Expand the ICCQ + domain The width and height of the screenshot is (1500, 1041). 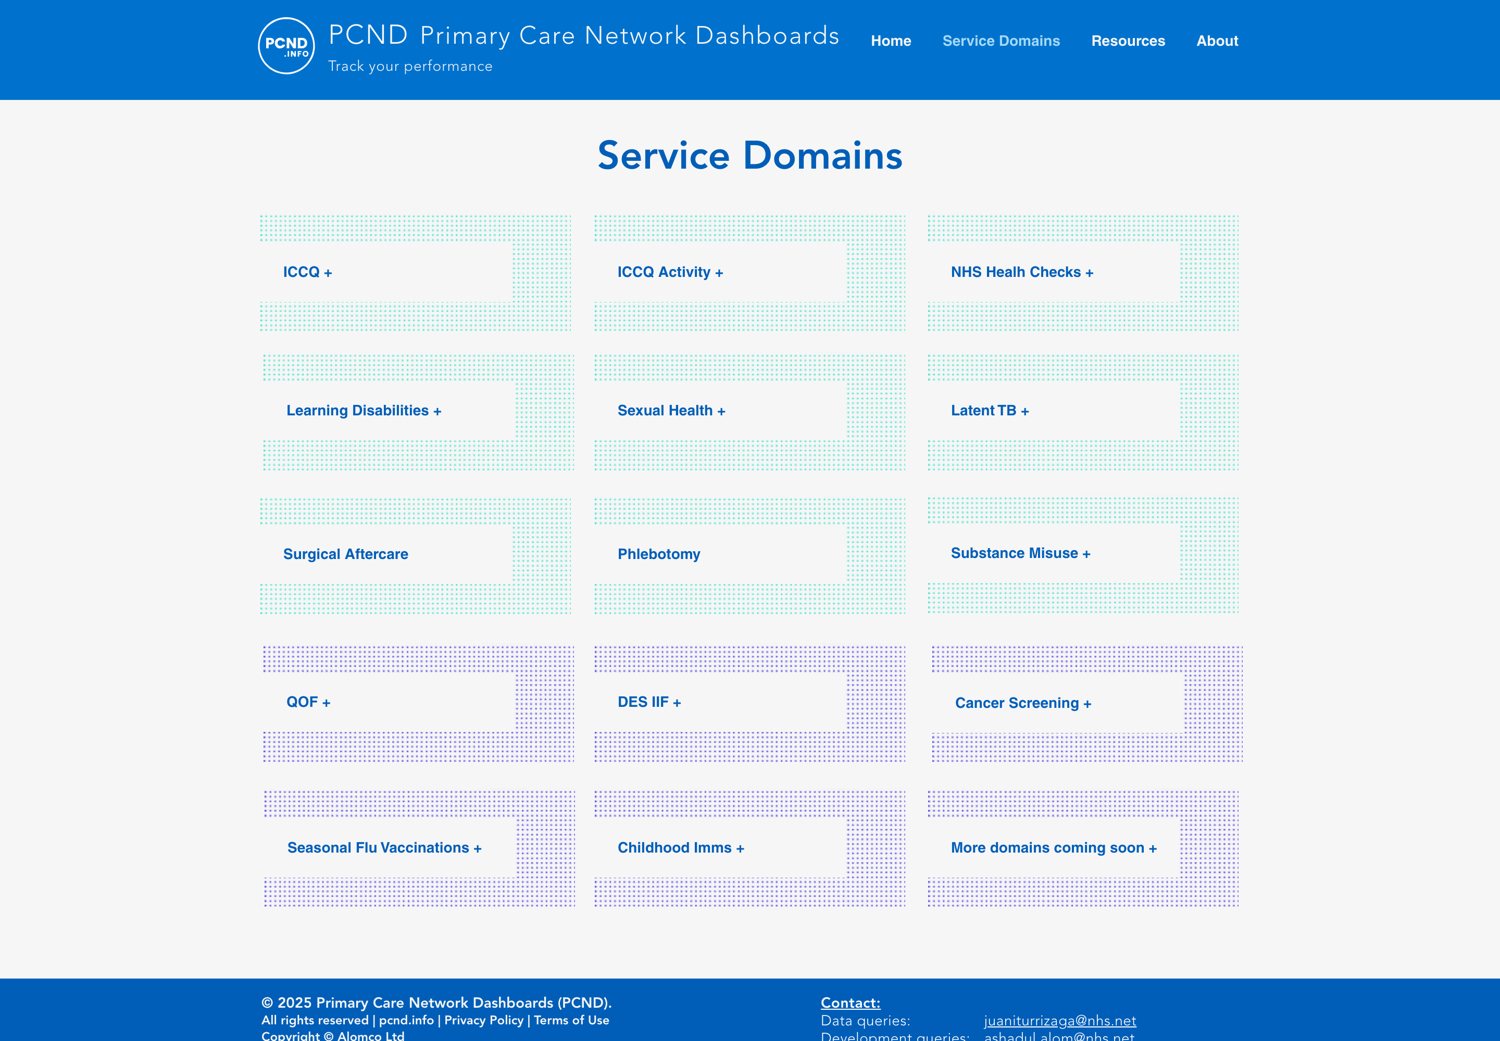click(308, 272)
